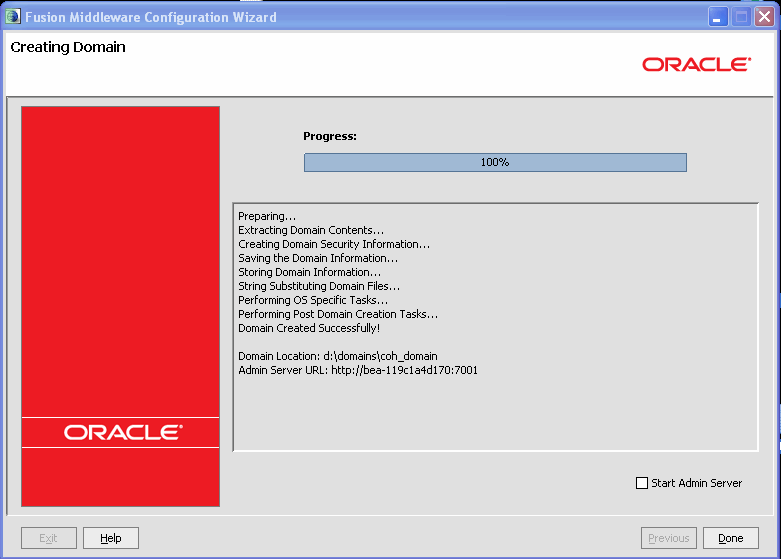Click the 'Progress:' label

pos(330,136)
